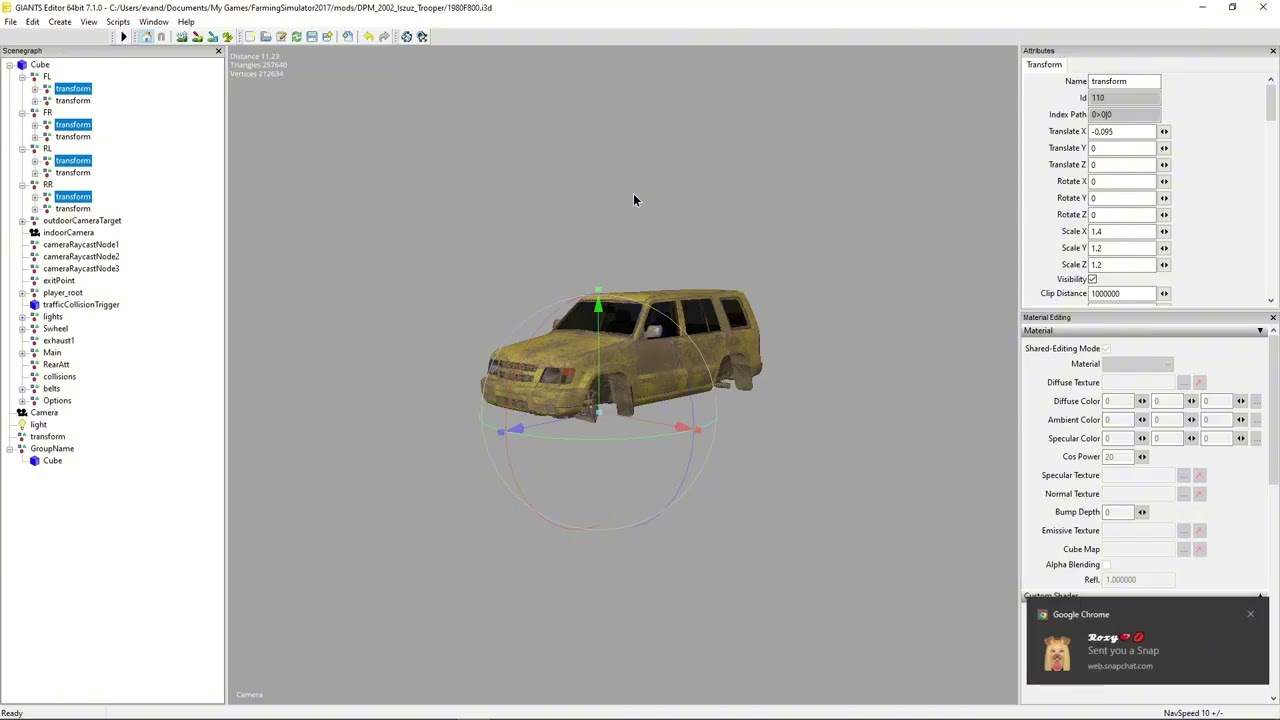Open the Window menu
1280x720 pixels.
click(153, 22)
